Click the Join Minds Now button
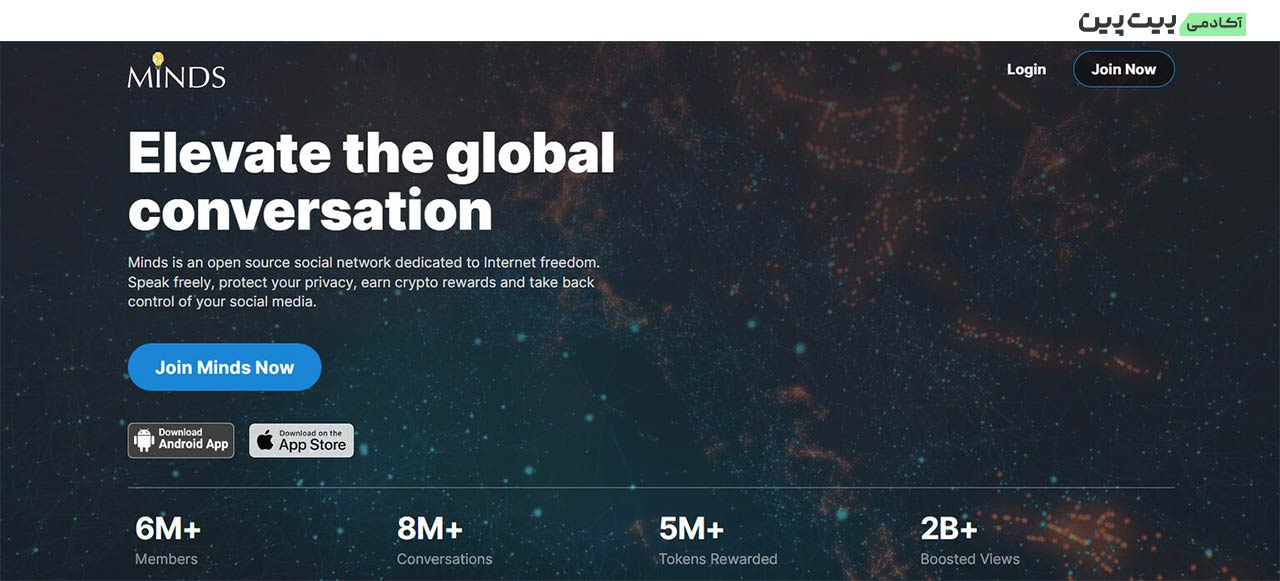Viewport: 1280px width, 581px height. [x=224, y=367]
